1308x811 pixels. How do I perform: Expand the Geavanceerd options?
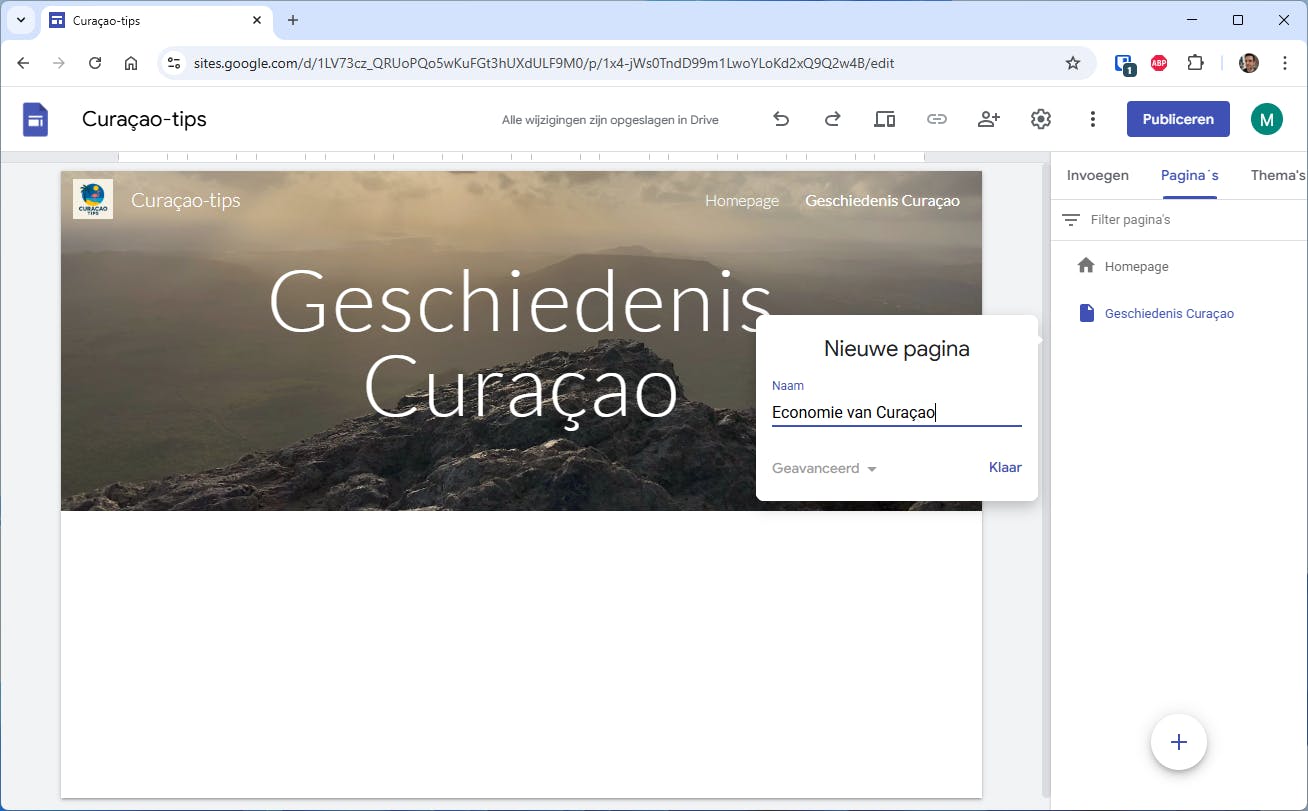pyautogui.click(x=824, y=468)
